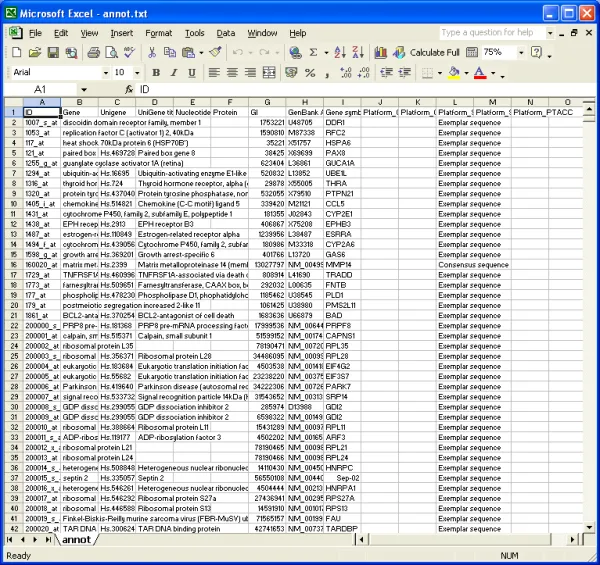Open the Data menu
The width and height of the screenshot is (600, 565).
tap(226, 33)
